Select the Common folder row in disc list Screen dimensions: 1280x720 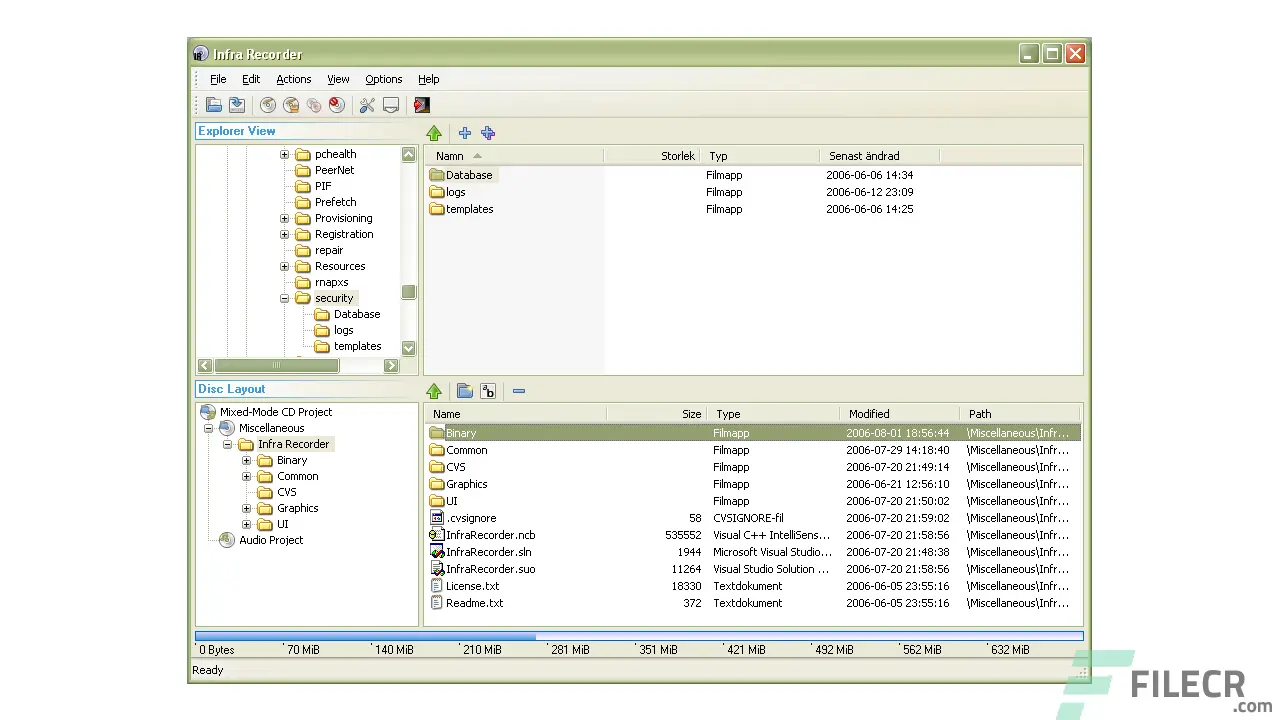(753, 450)
